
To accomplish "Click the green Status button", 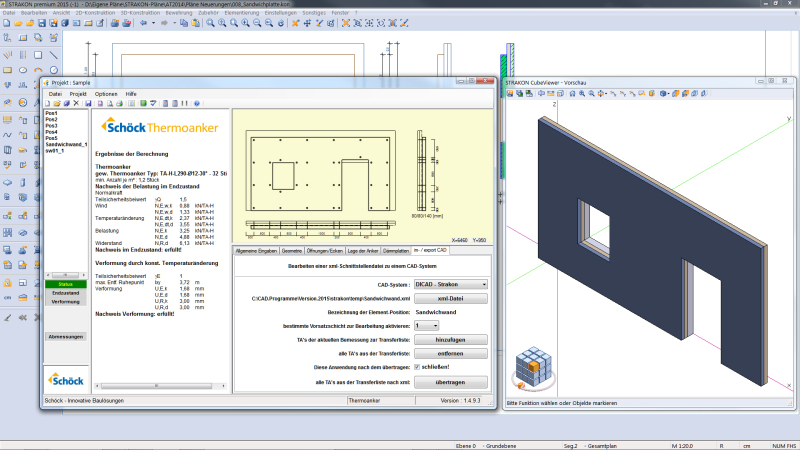I will 66,284.
